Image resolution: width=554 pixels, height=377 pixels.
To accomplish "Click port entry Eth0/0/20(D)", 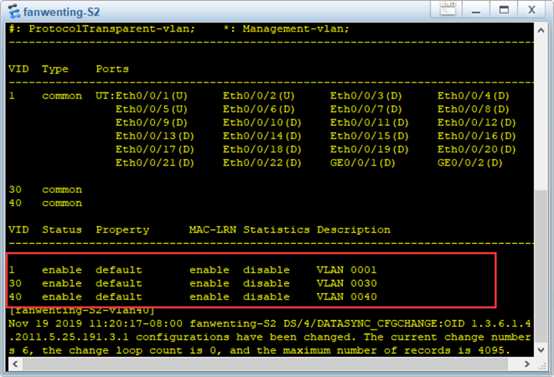I will (477, 149).
